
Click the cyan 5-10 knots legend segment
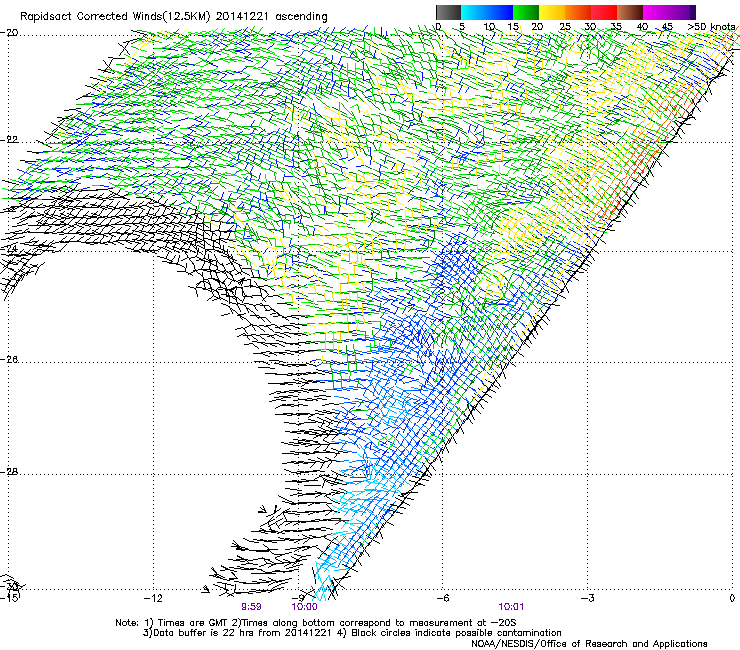point(474,12)
